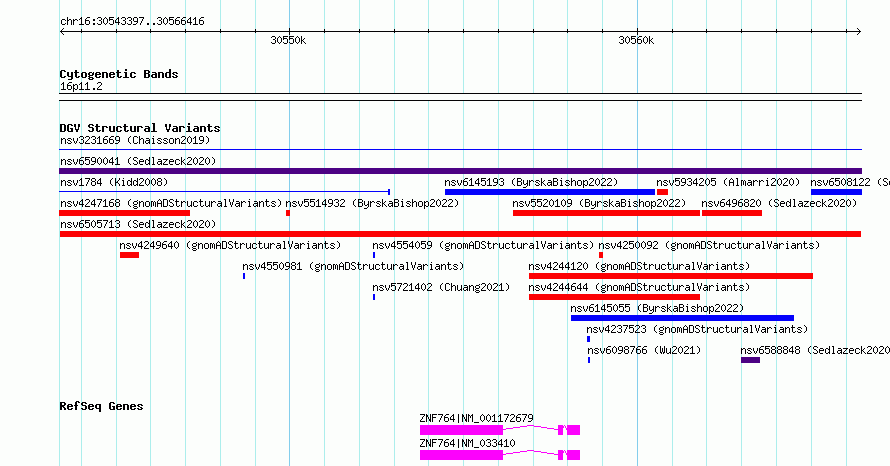Click the nsv4249640 small red bar
This screenshot has width=890, height=466.
129,255
